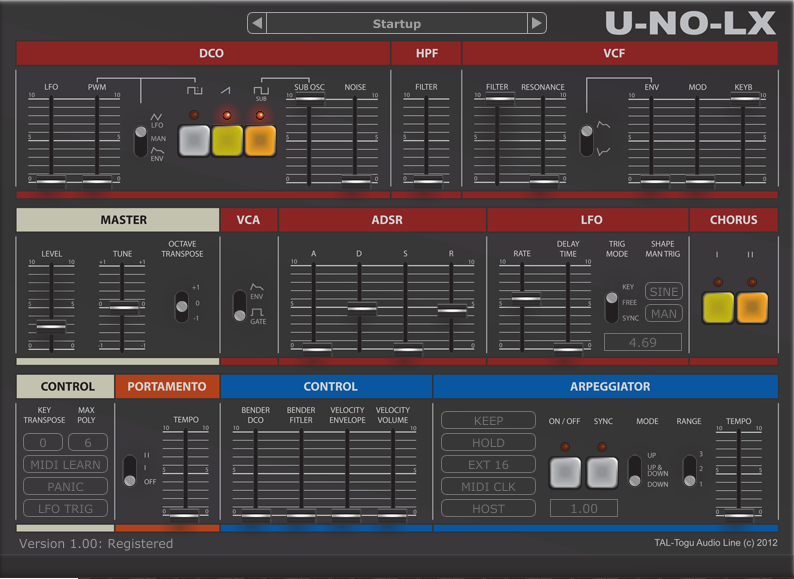Toggle the DCO sawtooth wave button
The width and height of the screenshot is (794, 579).
[227, 142]
